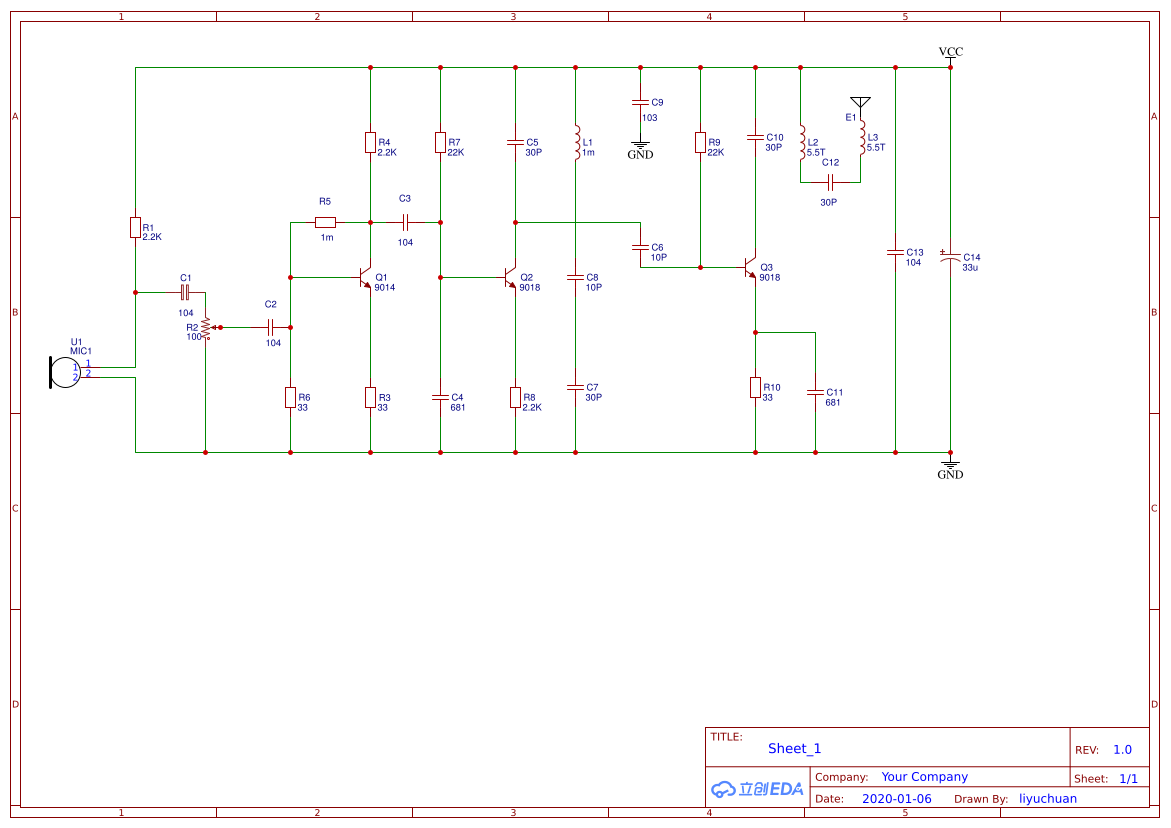1171x828 pixels.
Task: Select capacitor C6 symbol
Action: (640, 247)
